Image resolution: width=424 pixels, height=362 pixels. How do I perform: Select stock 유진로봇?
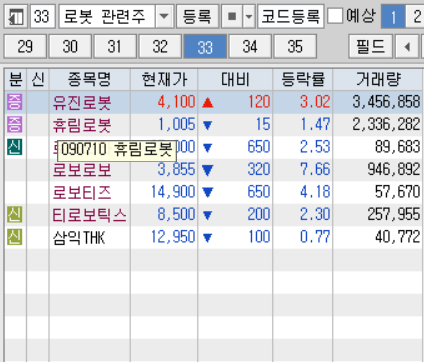coord(82,102)
